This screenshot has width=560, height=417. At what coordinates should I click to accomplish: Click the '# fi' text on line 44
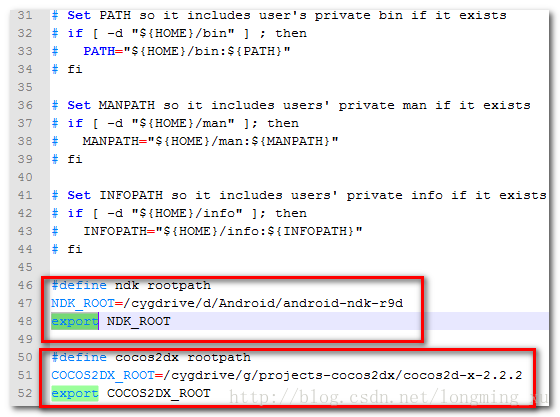pos(67,249)
